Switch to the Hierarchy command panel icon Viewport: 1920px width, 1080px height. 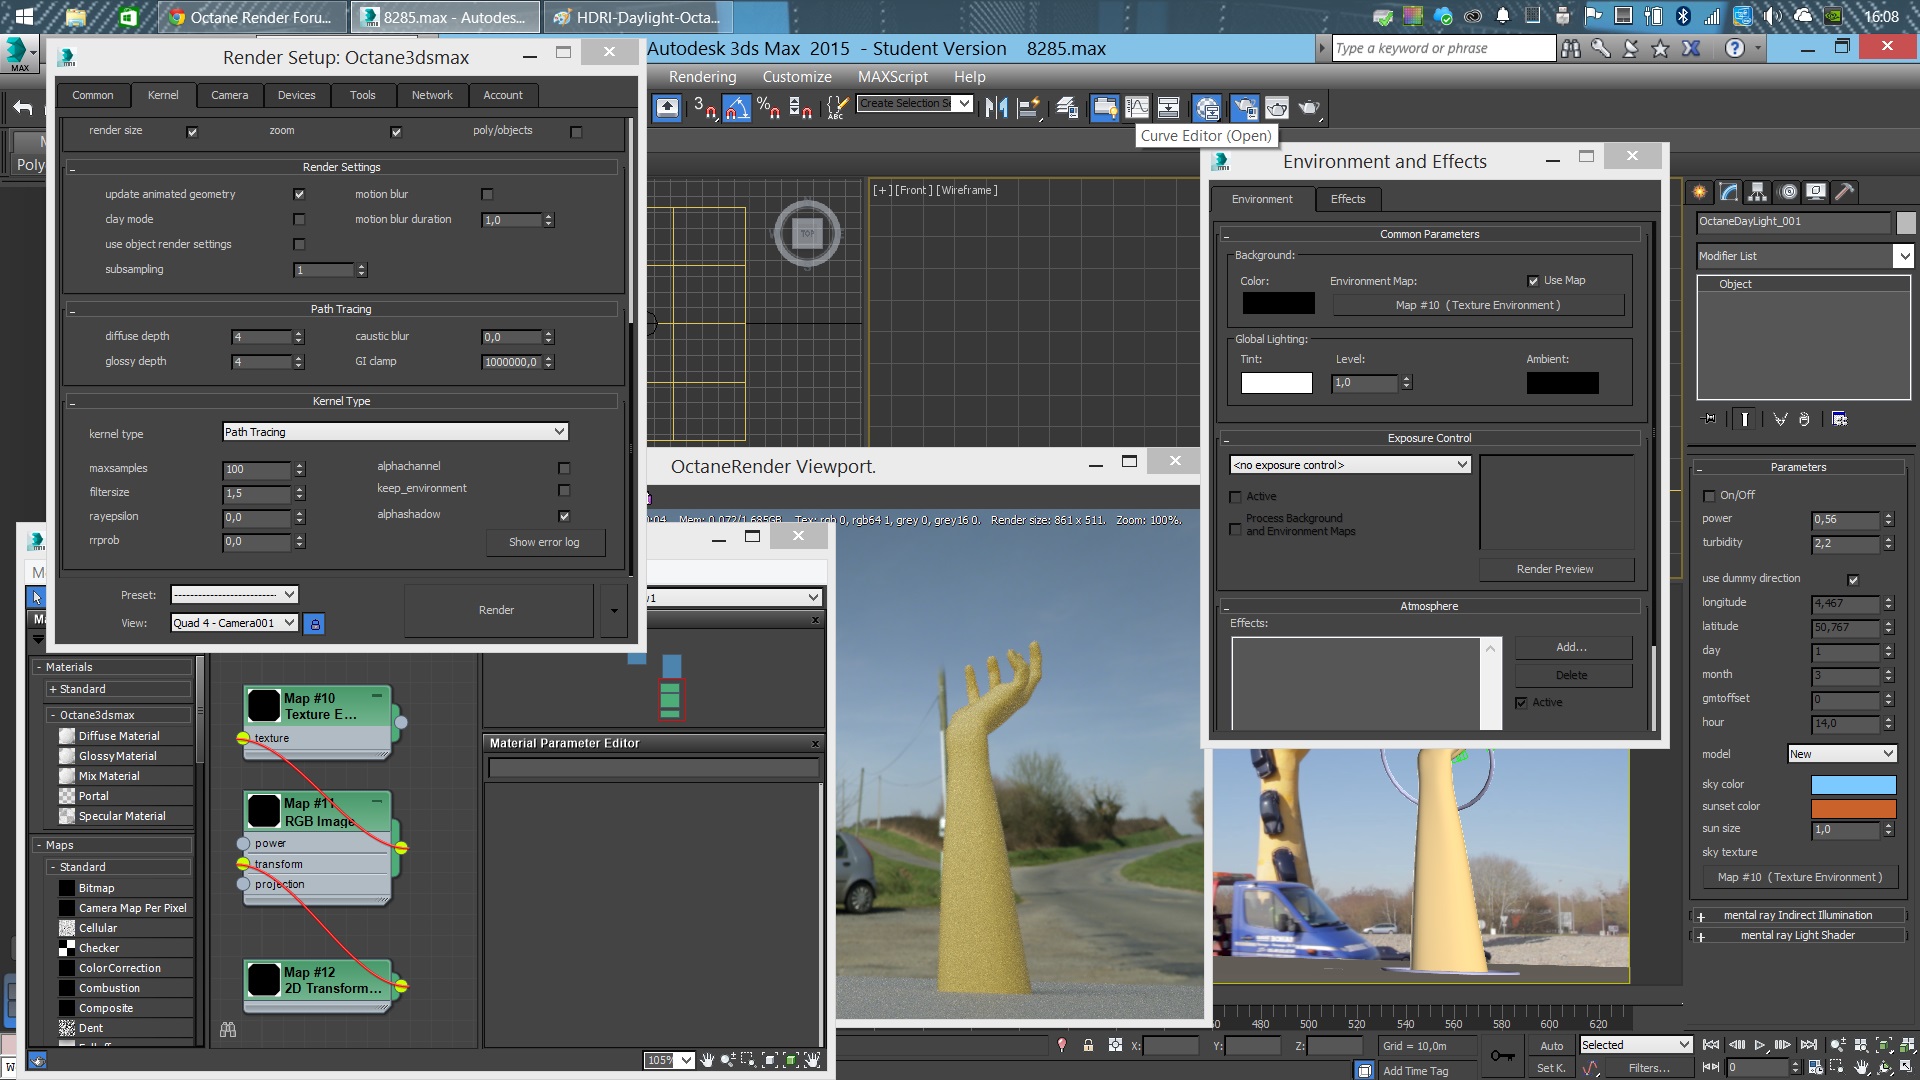[1758, 192]
